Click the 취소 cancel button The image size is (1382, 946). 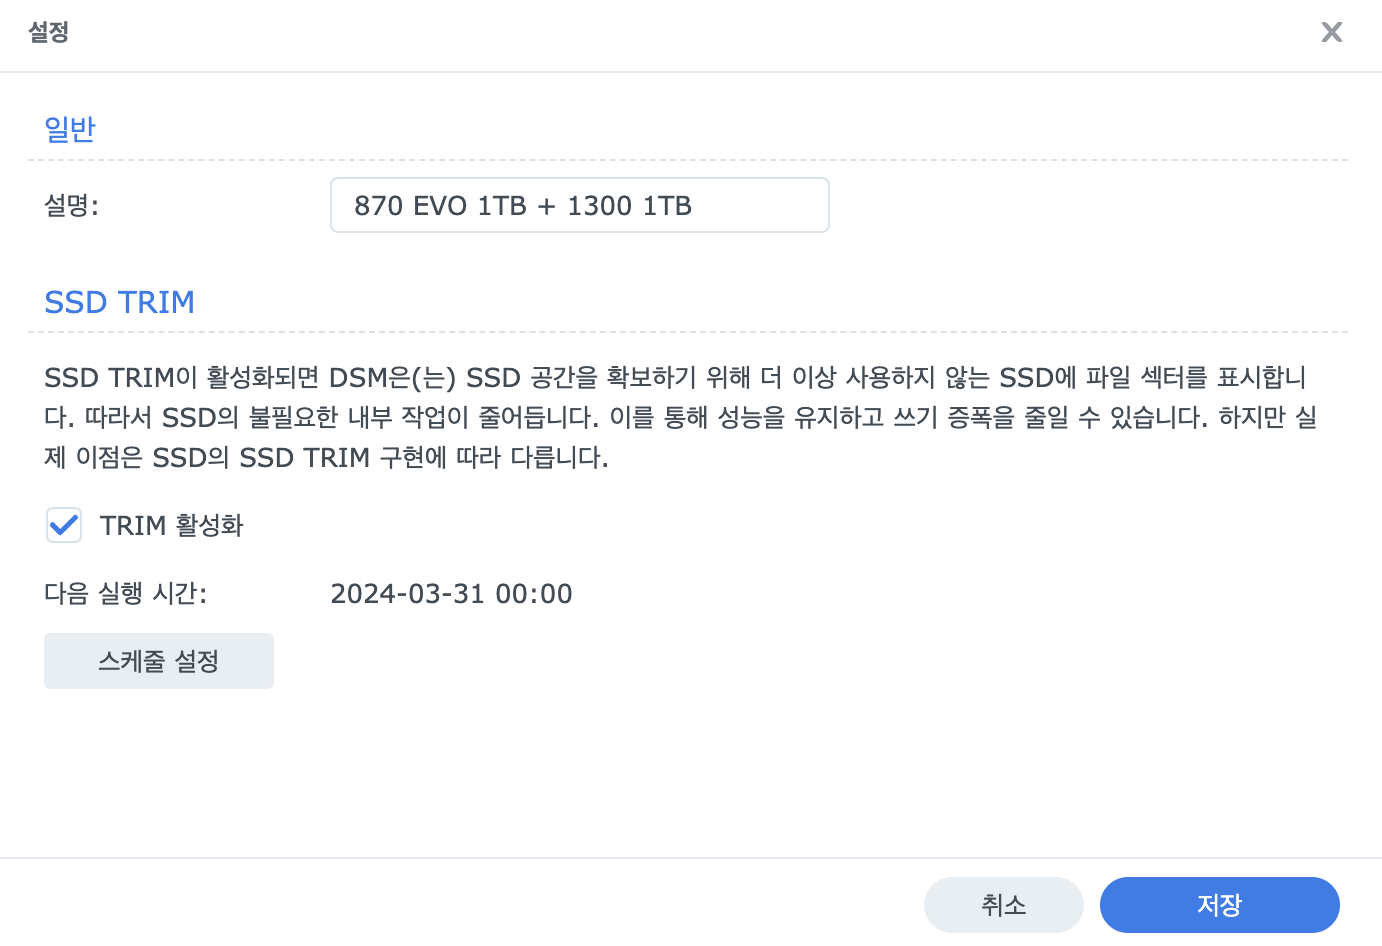[1004, 905]
